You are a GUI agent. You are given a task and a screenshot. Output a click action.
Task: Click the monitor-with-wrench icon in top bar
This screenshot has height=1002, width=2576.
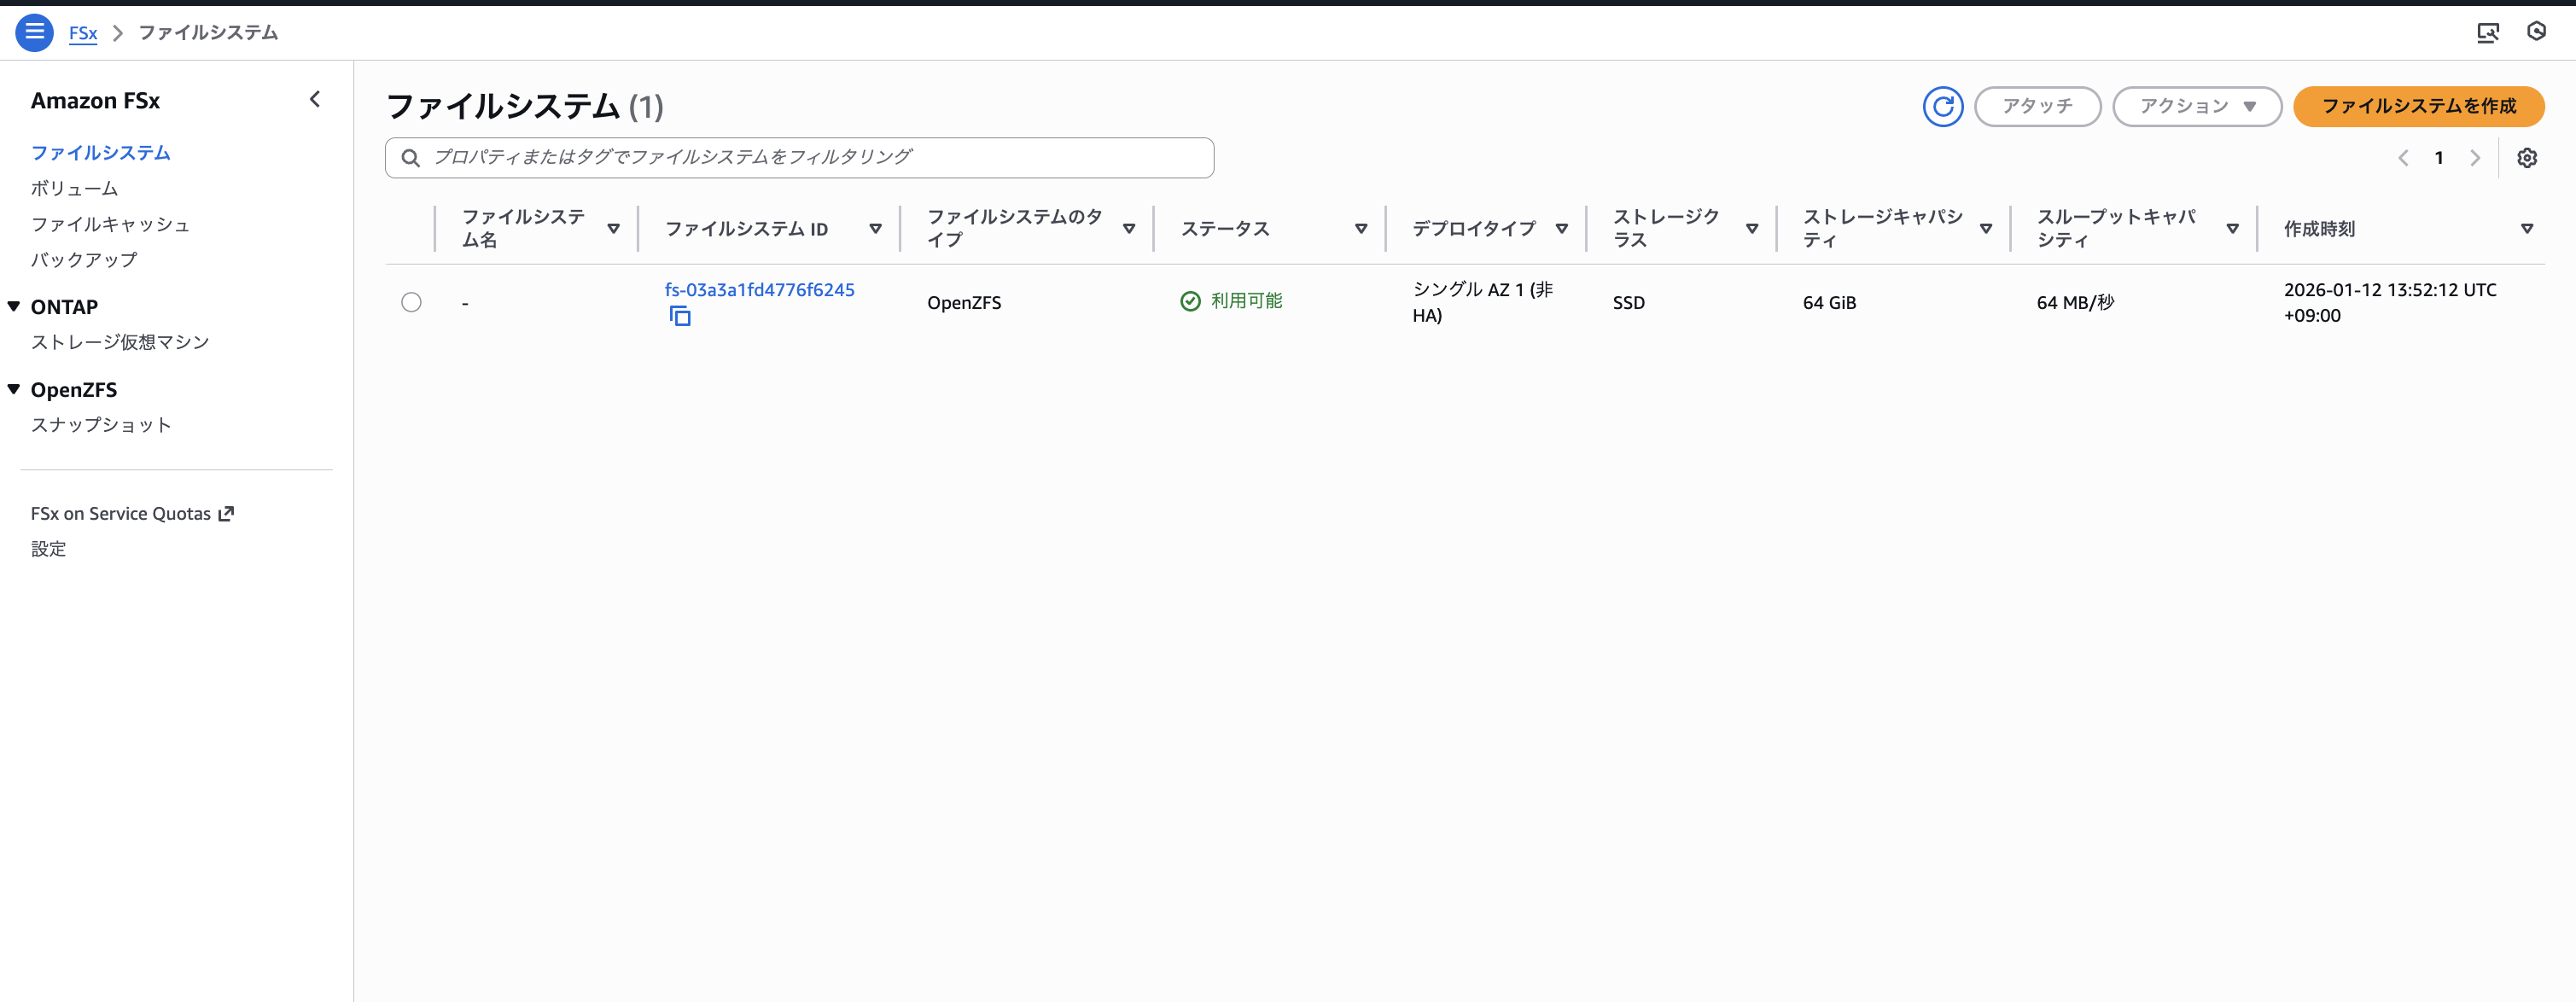point(2488,31)
